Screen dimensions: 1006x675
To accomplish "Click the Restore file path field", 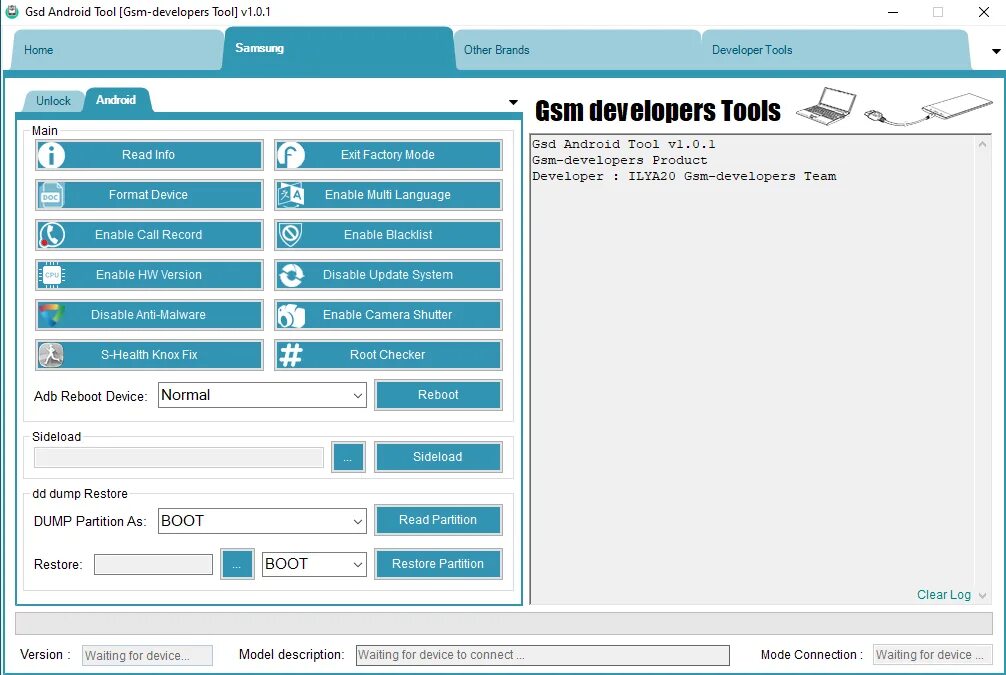I will pyautogui.click(x=153, y=565).
